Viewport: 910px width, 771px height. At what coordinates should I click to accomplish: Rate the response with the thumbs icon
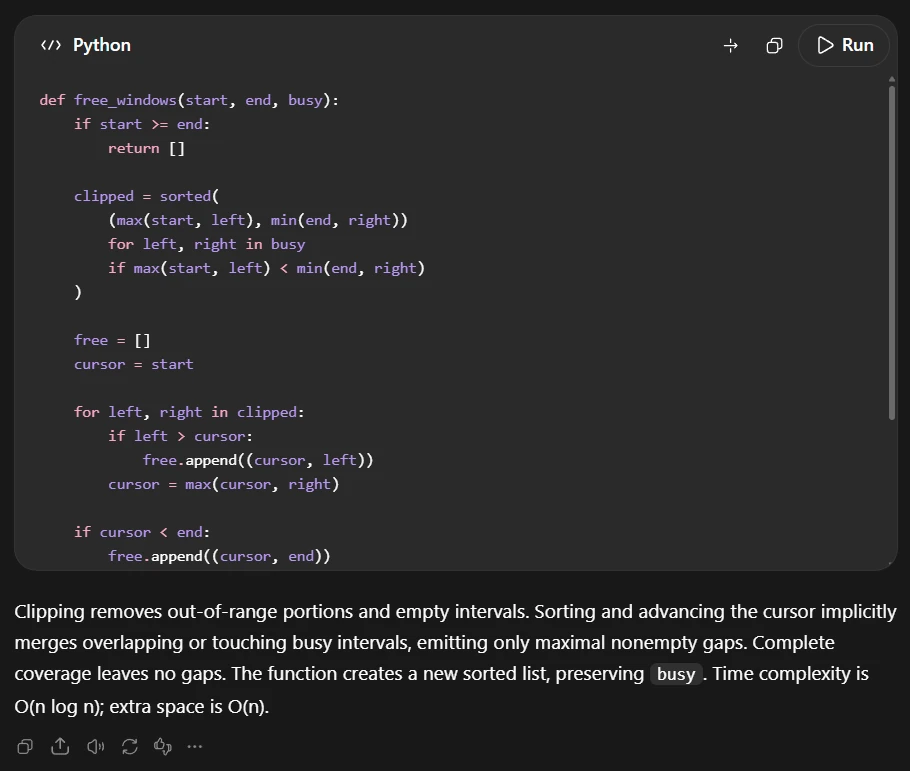click(162, 746)
